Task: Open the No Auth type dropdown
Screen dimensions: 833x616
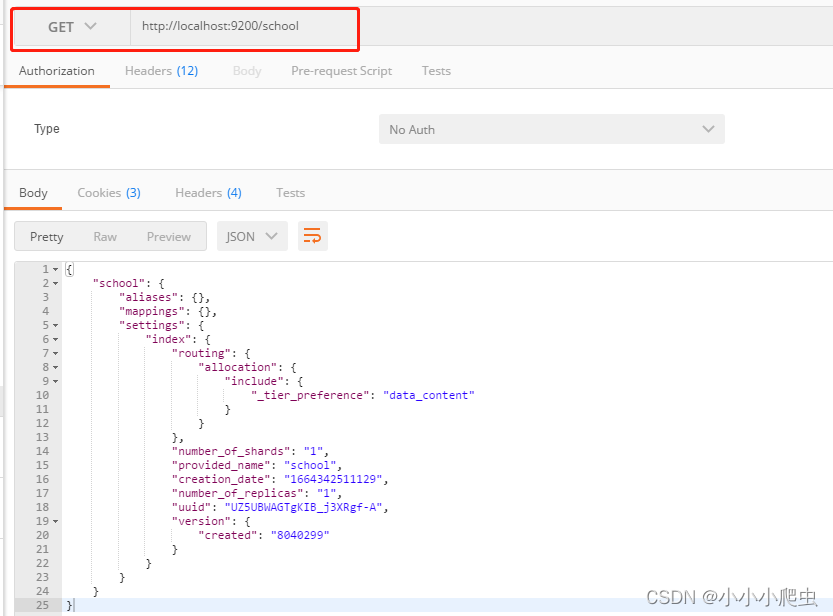Action: (x=551, y=129)
